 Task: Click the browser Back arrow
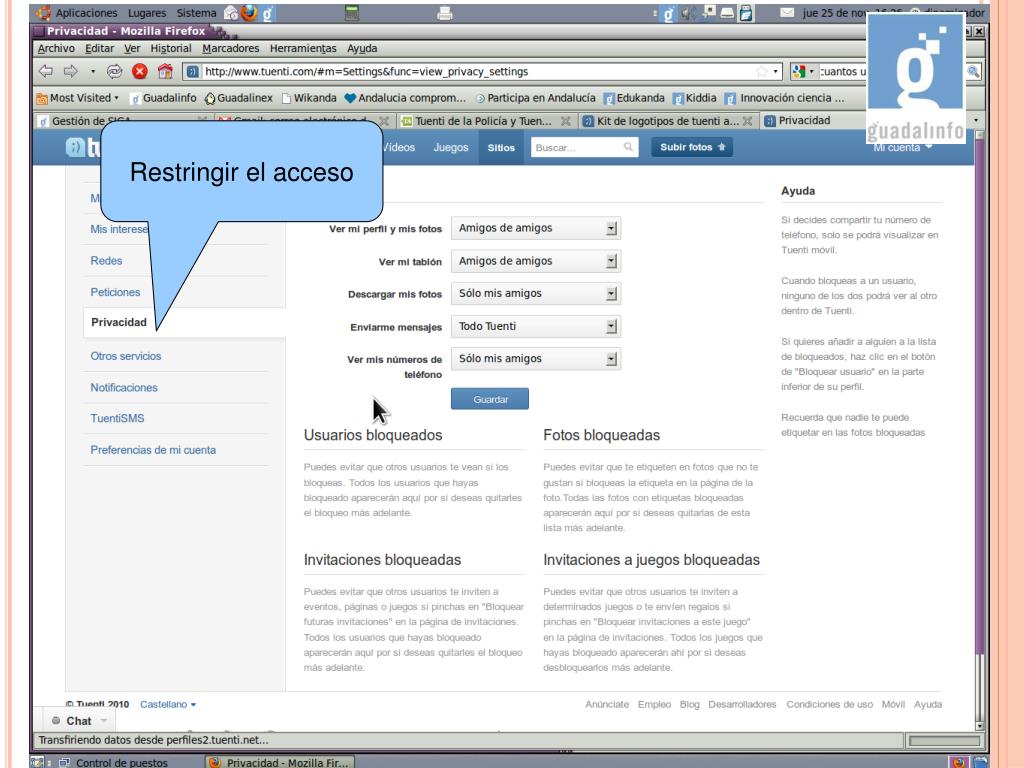point(46,71)
